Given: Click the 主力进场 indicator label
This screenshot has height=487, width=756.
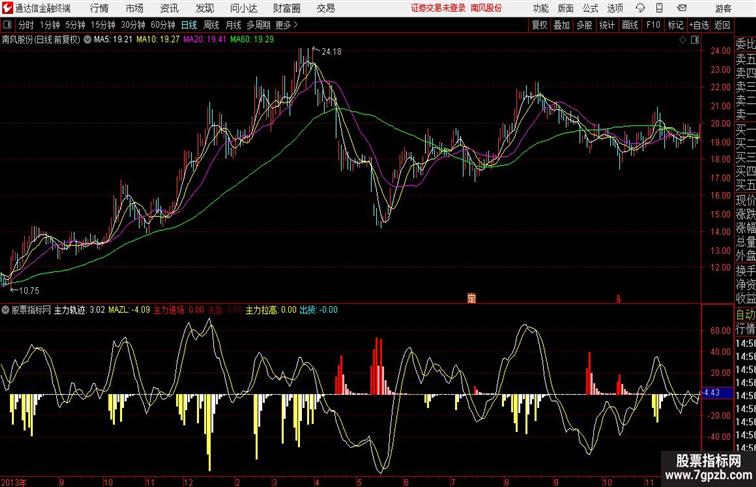Looking at the screenshot, I should (x=169, y=310).
